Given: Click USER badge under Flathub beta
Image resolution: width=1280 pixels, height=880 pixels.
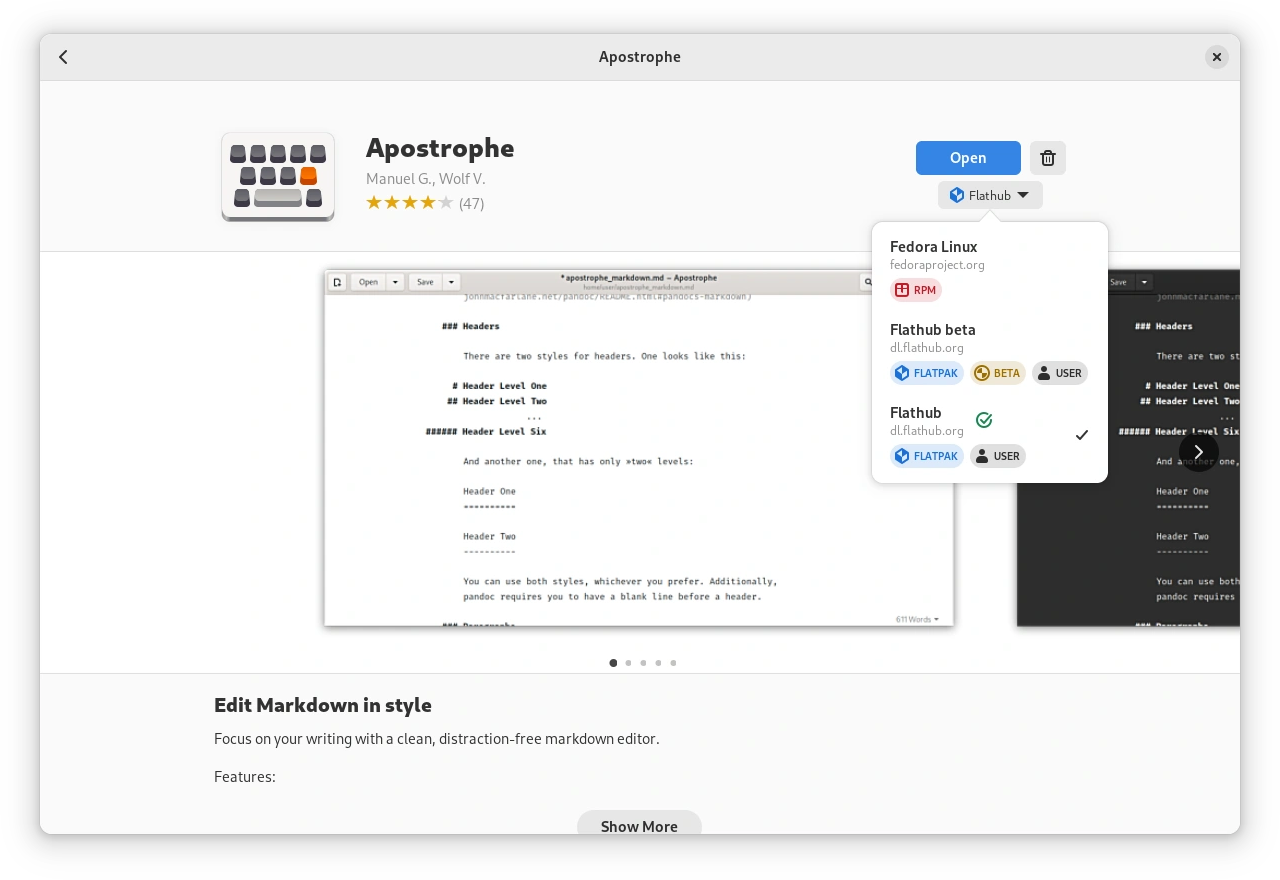Looking at the screenshot, I should click(x=1060, y=373).
